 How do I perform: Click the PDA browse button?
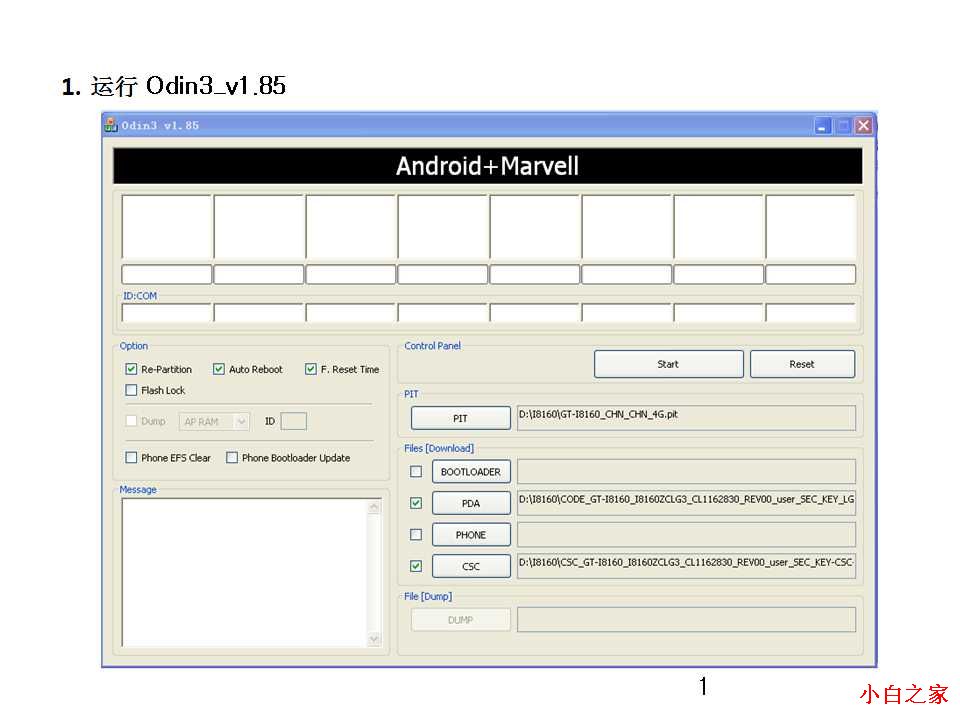(471, 503)
